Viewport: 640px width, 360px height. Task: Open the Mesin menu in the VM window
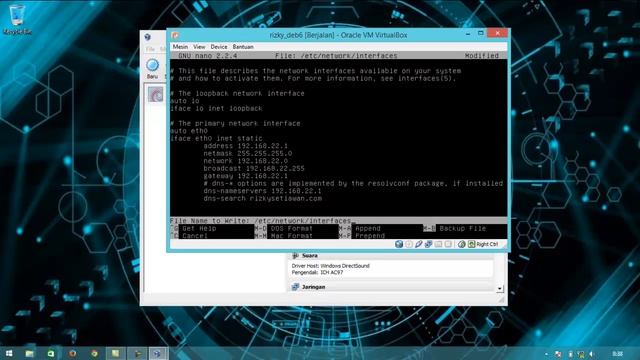(x=180, y=47)
